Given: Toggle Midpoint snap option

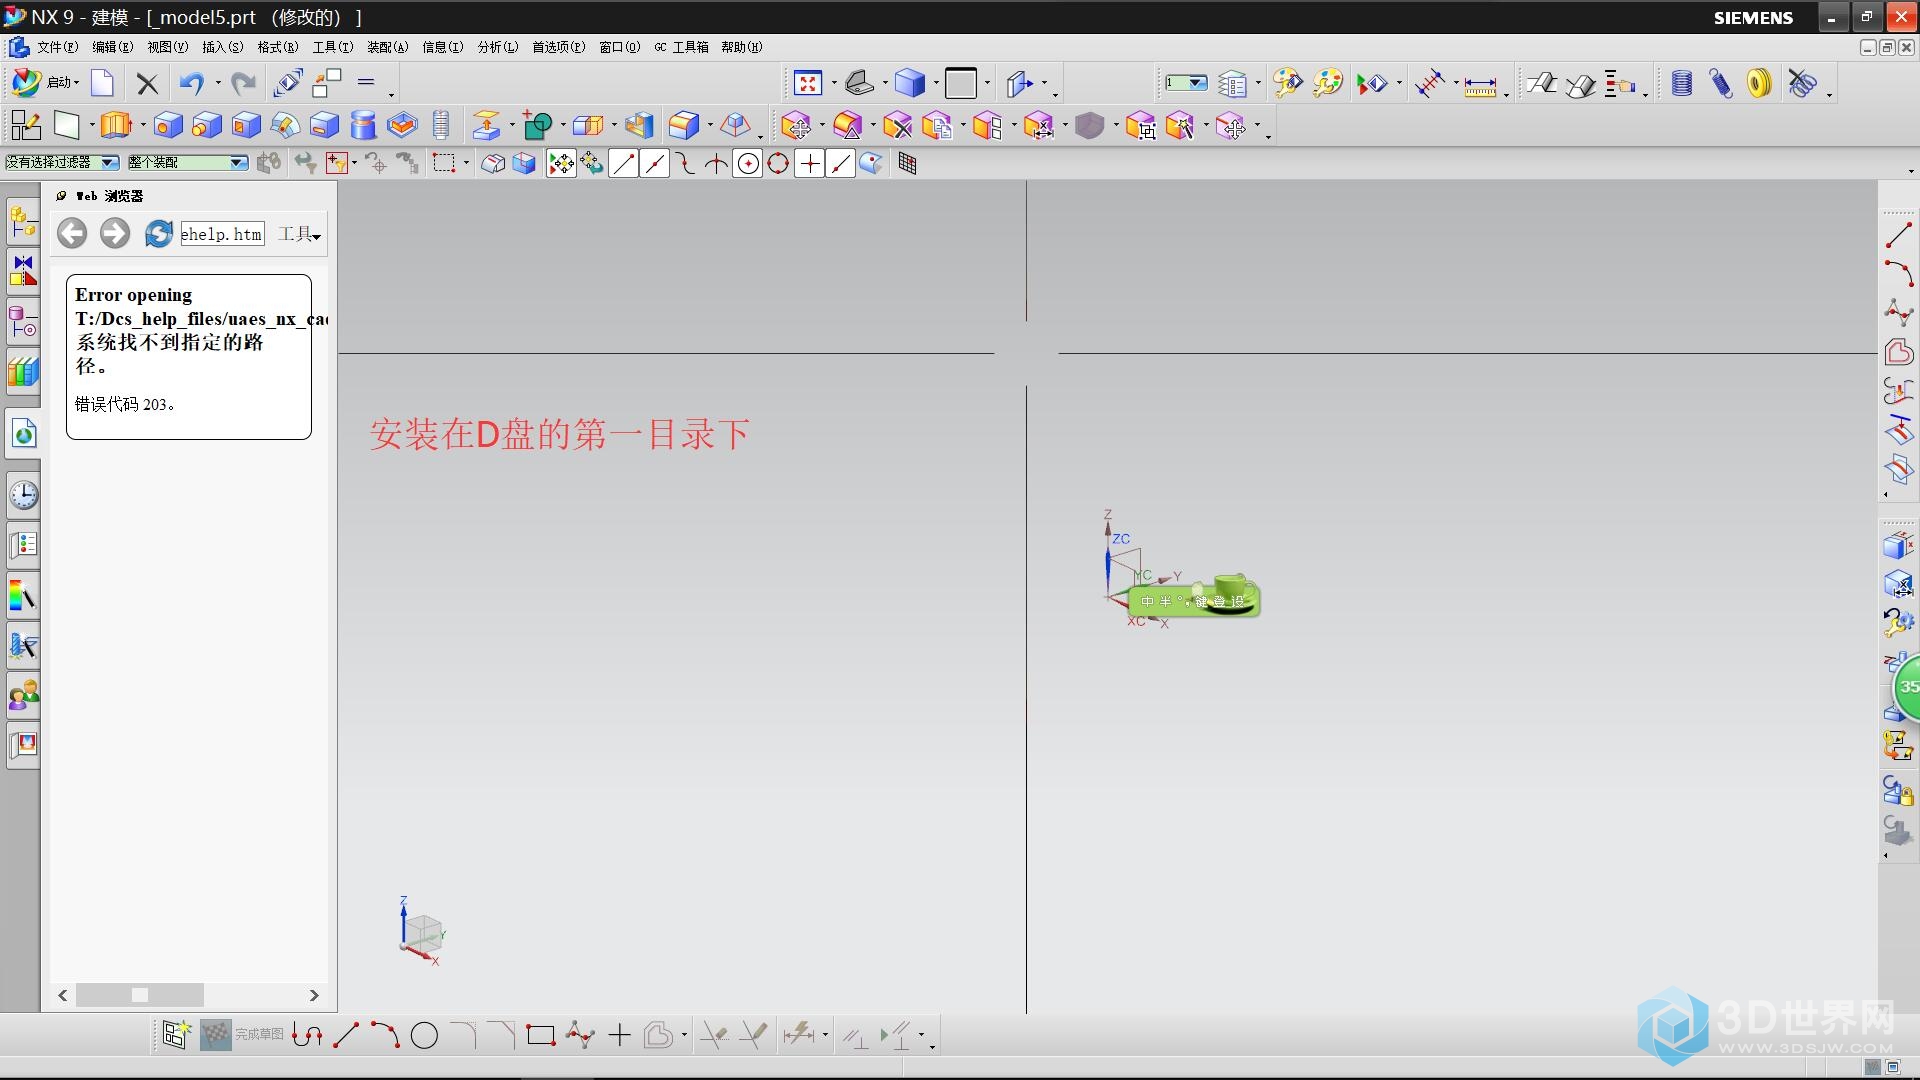Looking at the screenshot, I should (x=654, y=164).
